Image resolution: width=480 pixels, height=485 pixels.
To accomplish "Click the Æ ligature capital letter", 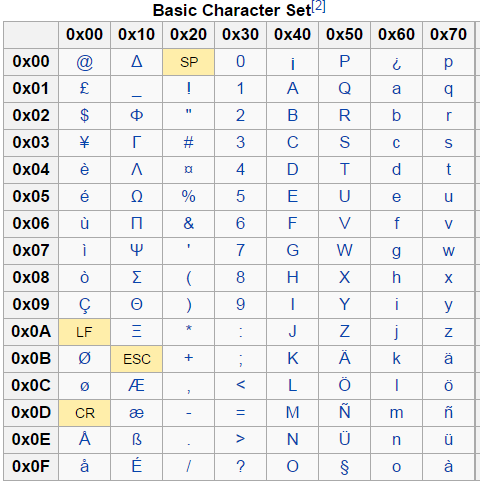I will tap(137, 386).
